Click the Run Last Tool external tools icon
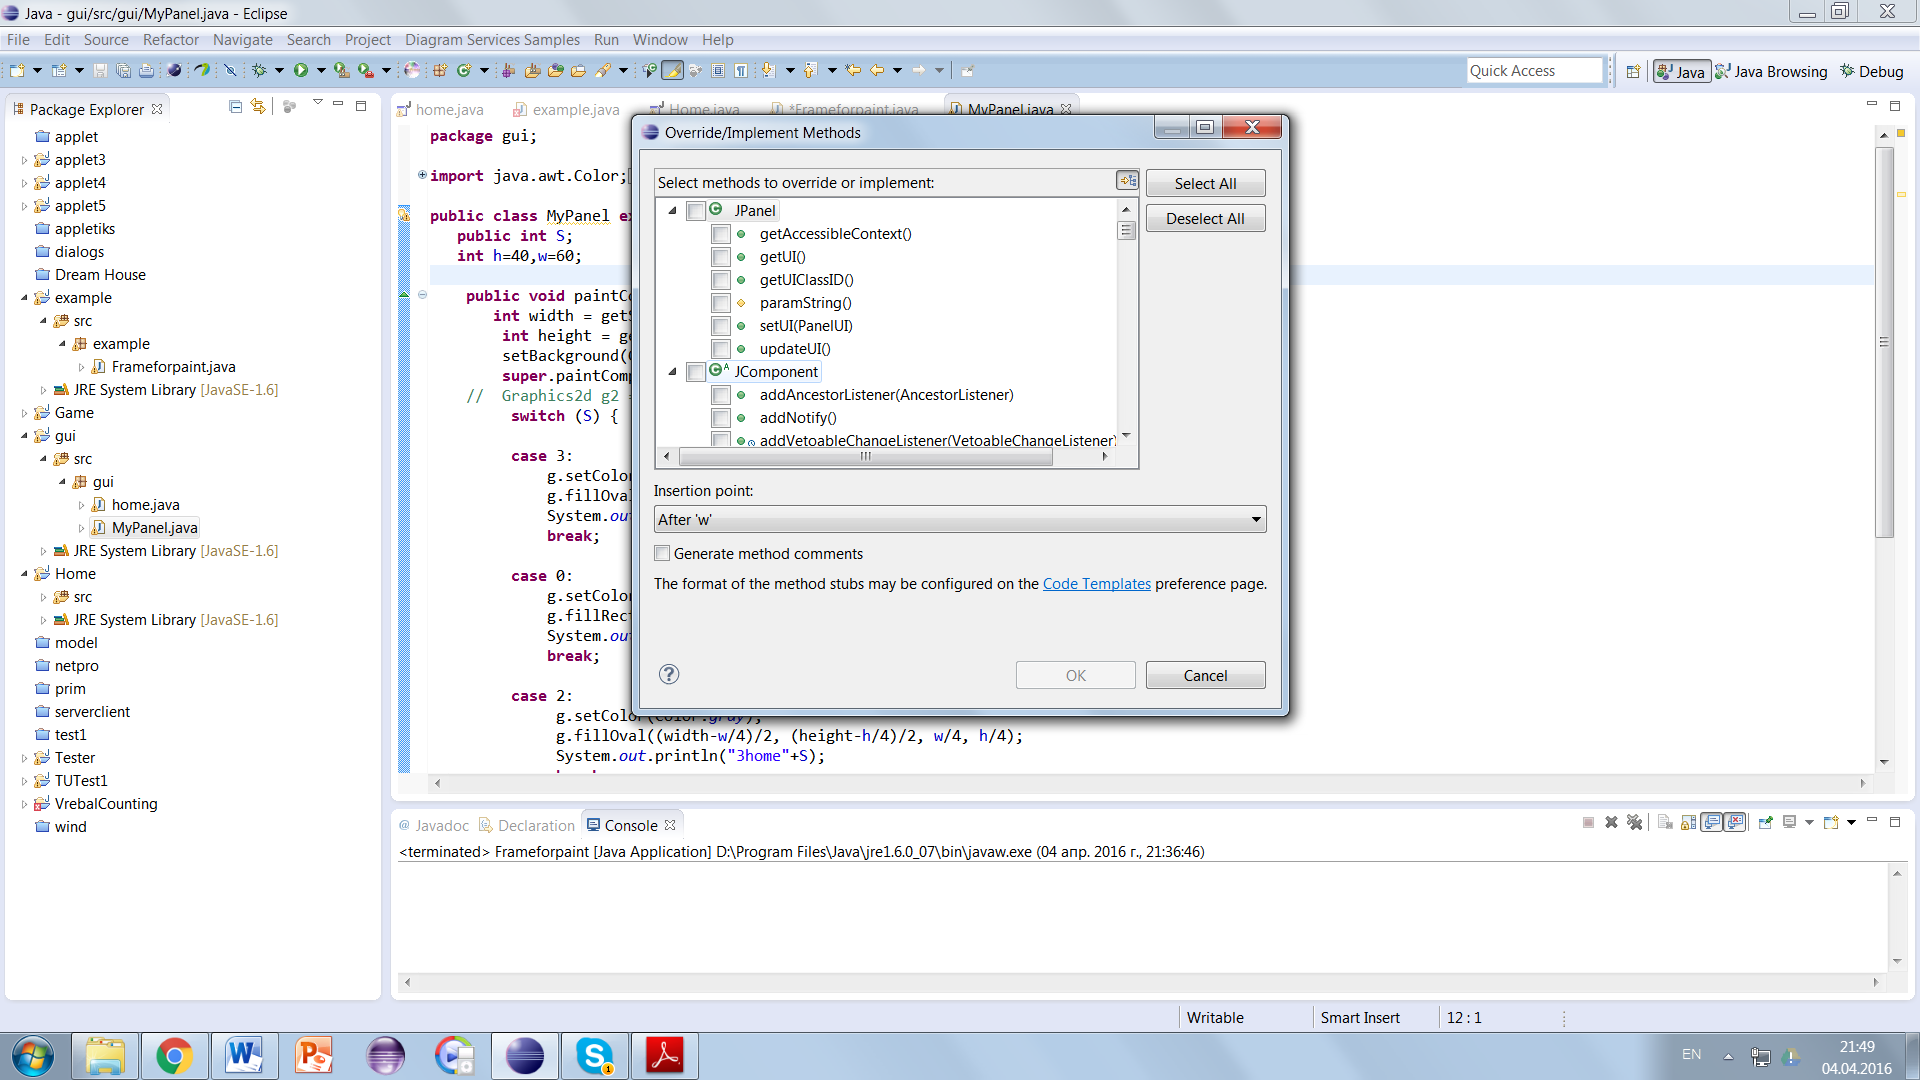 pos(366,70)
